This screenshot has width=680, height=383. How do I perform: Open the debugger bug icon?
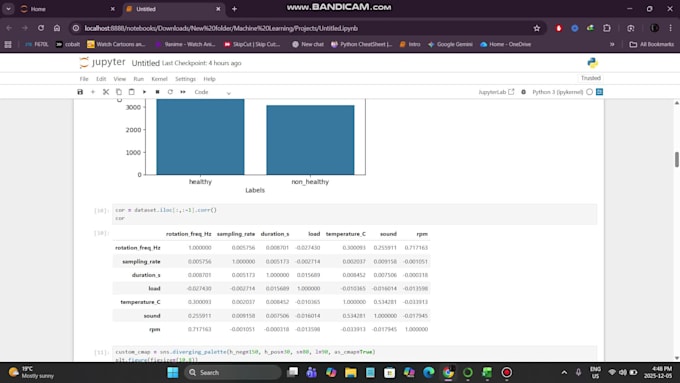coord(523,92)
